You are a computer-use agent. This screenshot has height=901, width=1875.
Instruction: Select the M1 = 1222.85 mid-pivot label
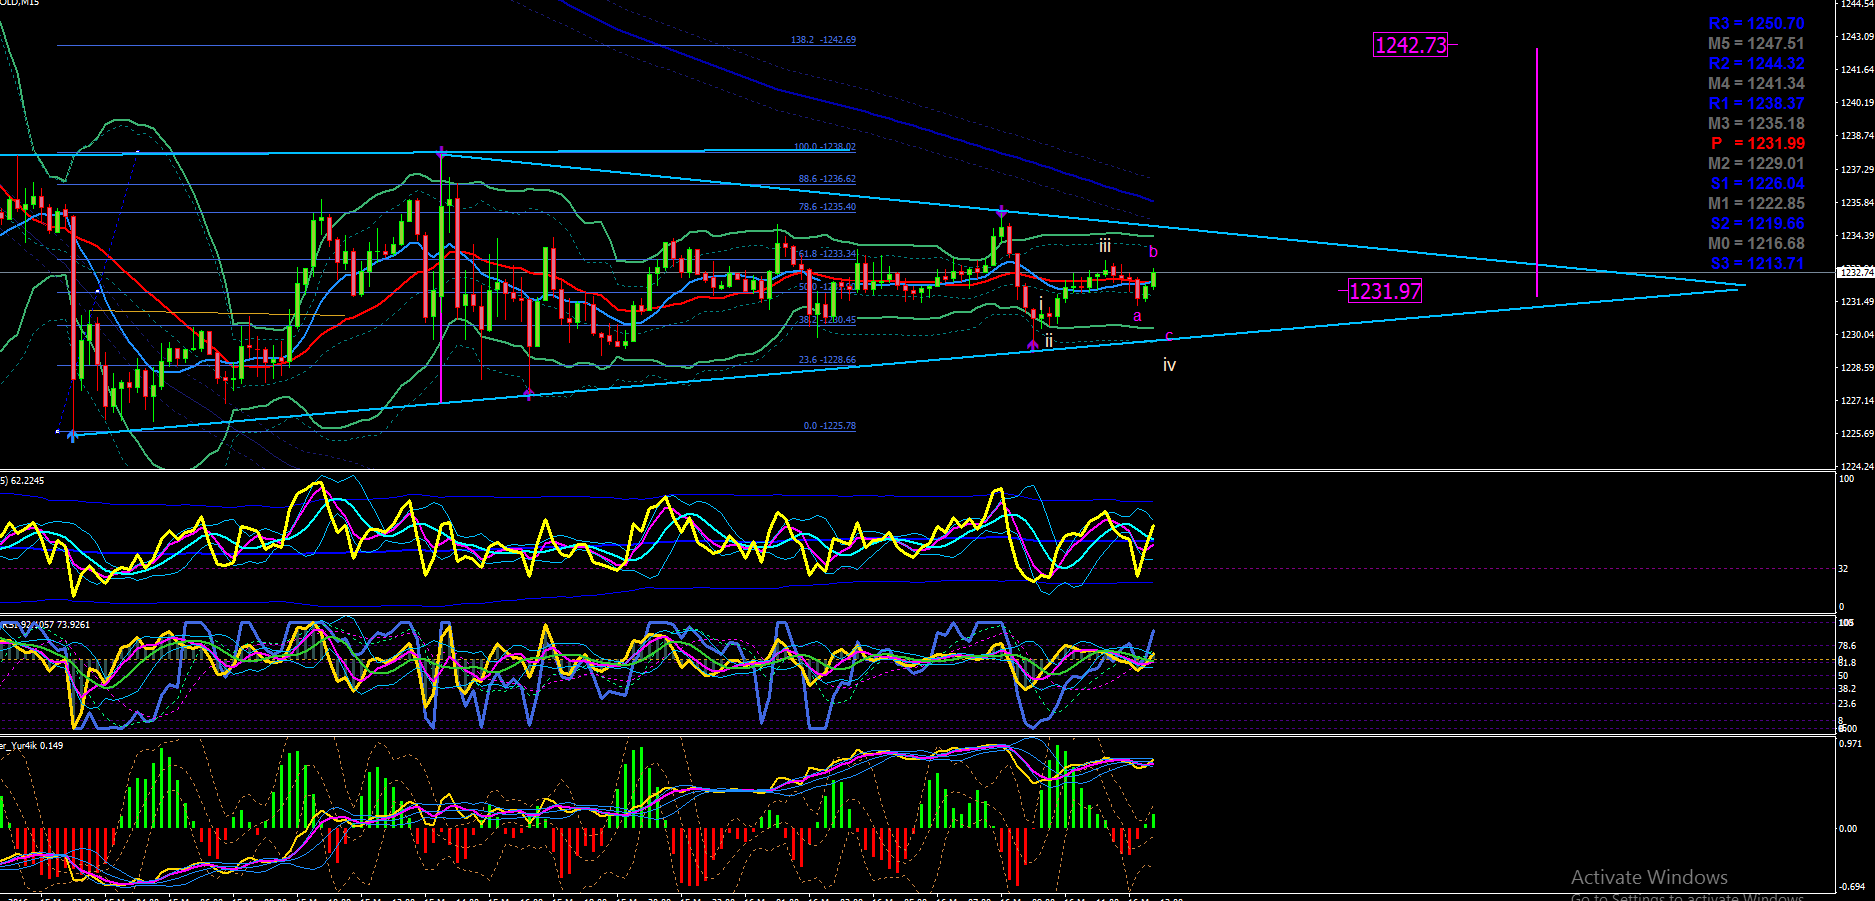pos(1756,204)
